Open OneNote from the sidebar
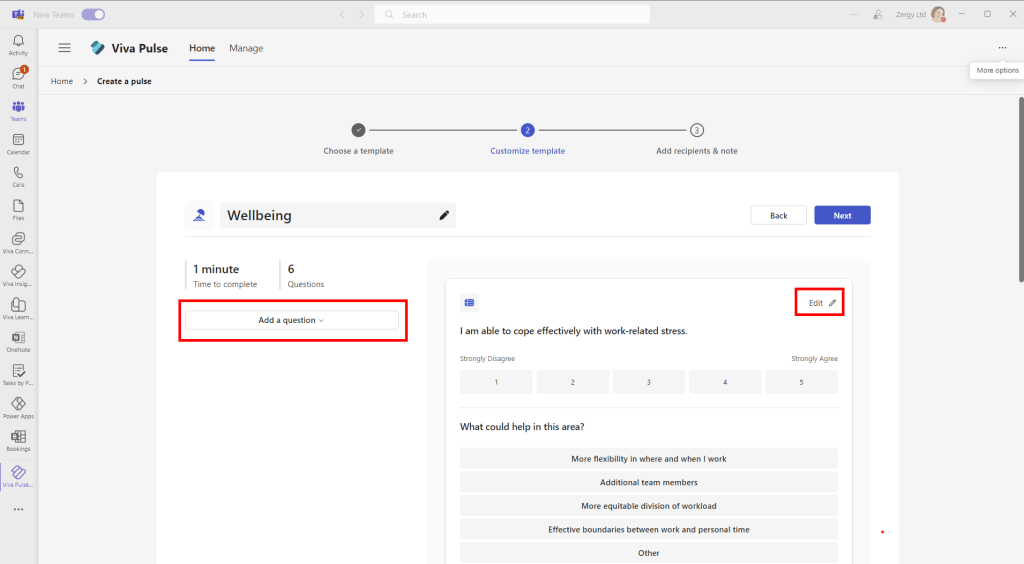 click(18, 341)
